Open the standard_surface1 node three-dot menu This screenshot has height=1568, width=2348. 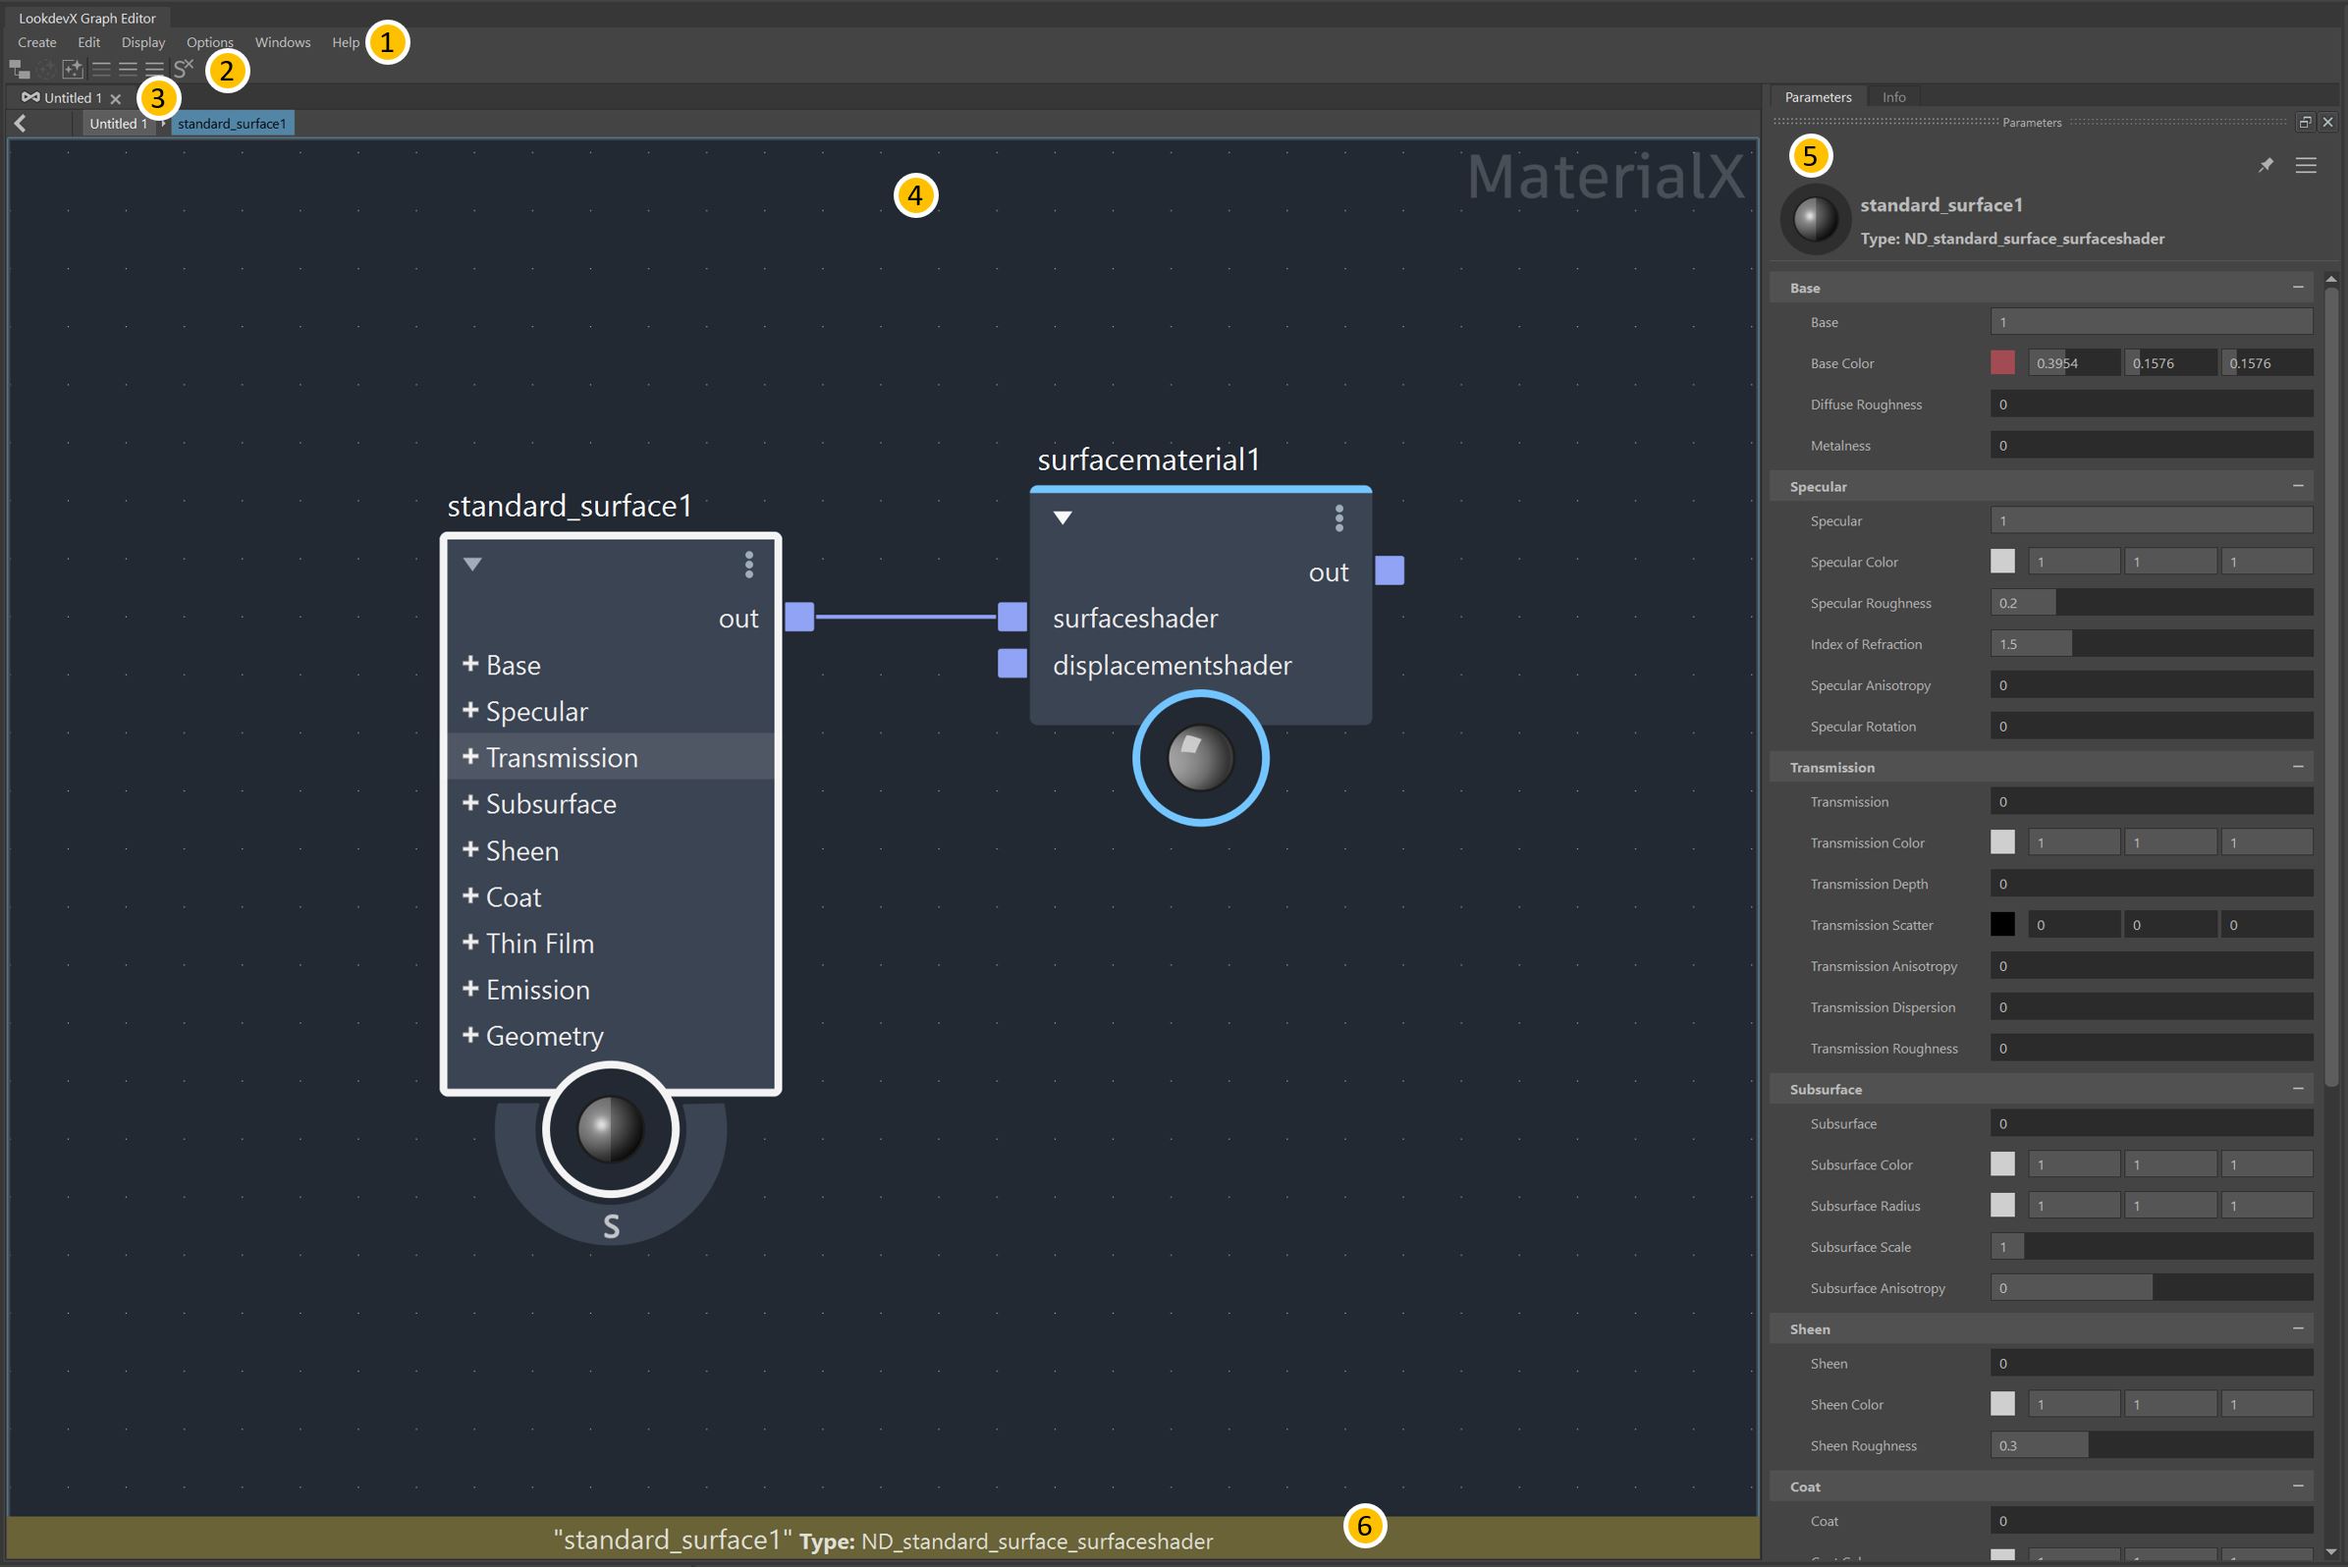[x=748, y=565]
